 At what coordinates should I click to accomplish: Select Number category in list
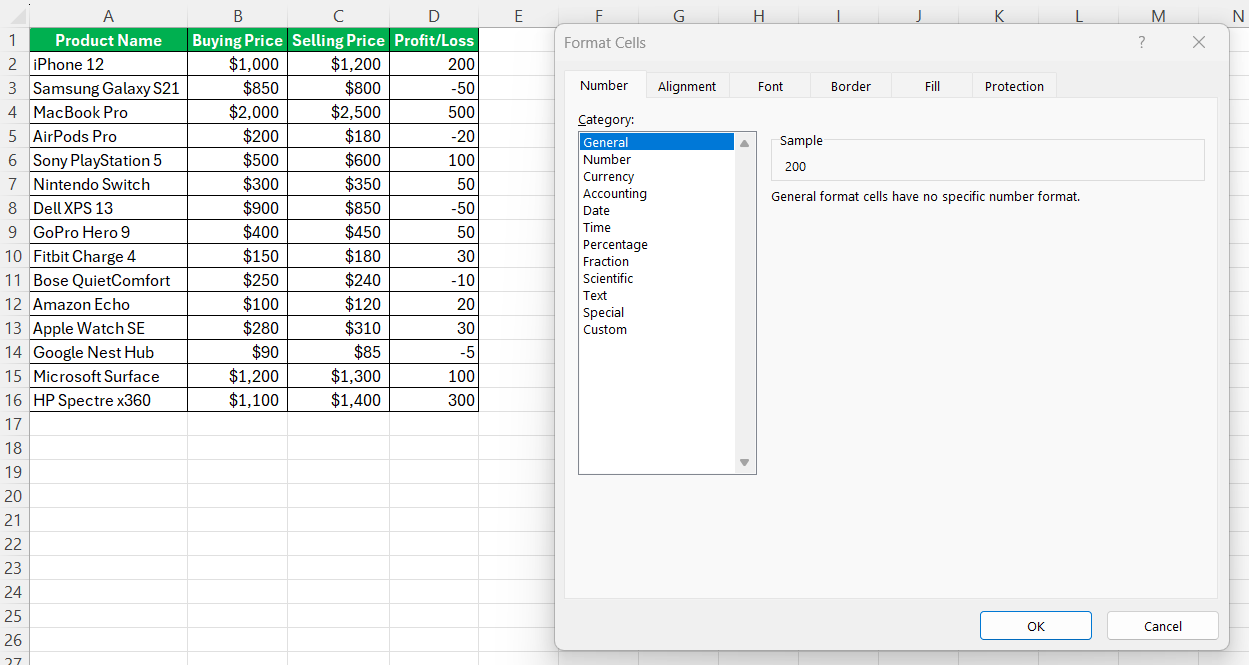[657, 159]
